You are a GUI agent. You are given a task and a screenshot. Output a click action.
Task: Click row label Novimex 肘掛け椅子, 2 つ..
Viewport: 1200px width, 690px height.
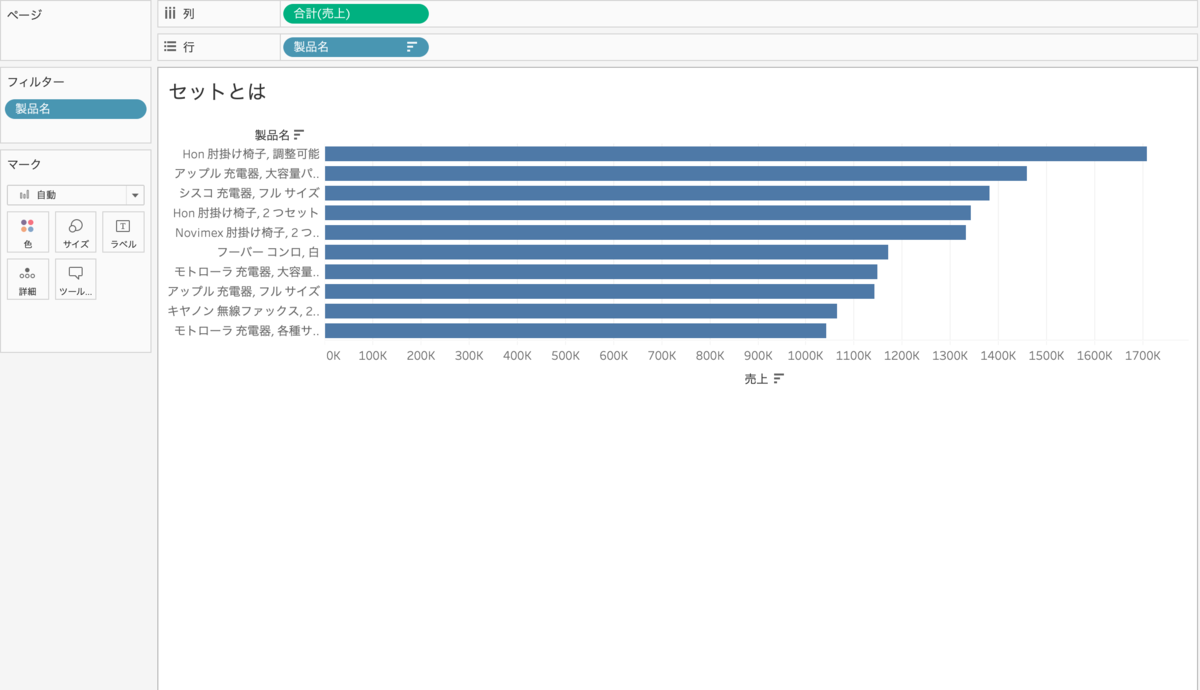click(247, 232)
